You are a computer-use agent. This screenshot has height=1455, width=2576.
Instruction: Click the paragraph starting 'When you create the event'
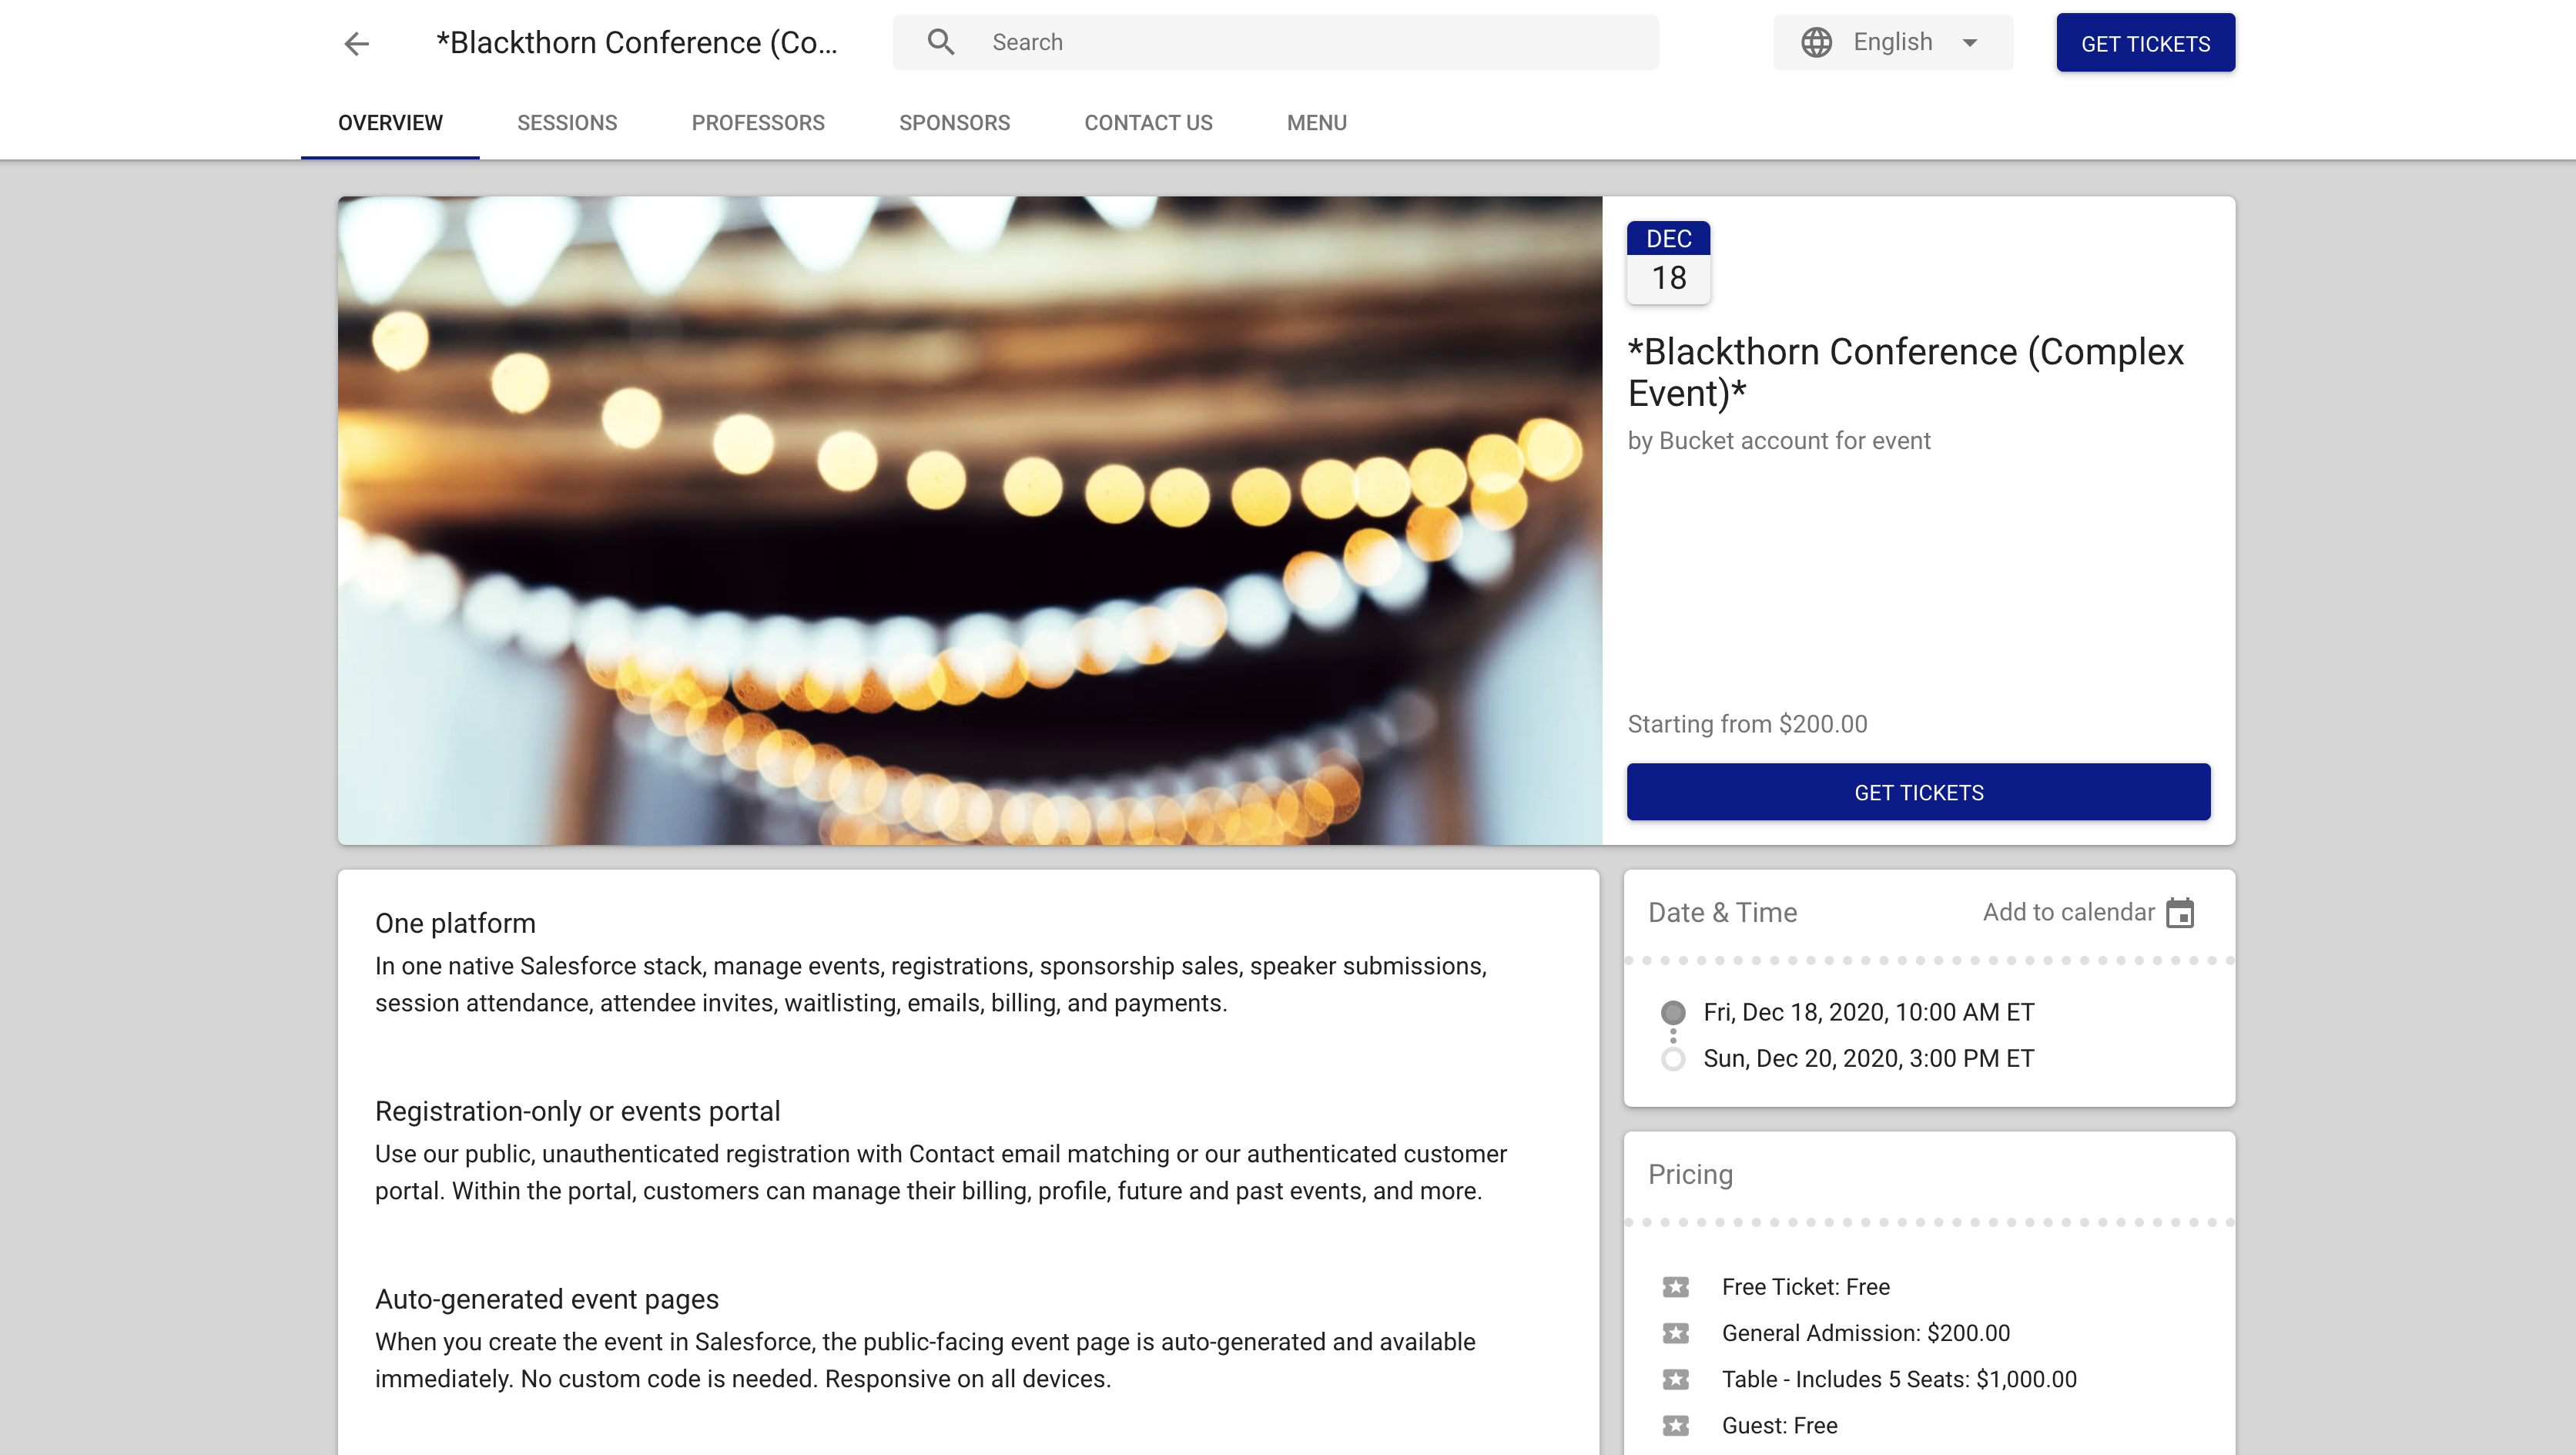(925, 1361)
